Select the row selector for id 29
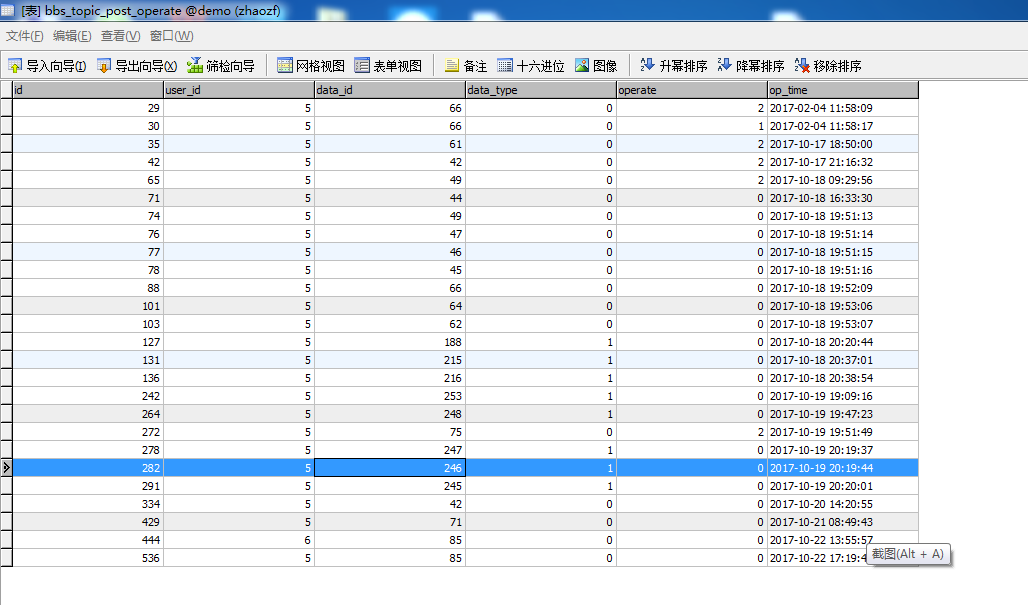Viewport: 1028px width, 605px height. (x=6, y=108)
